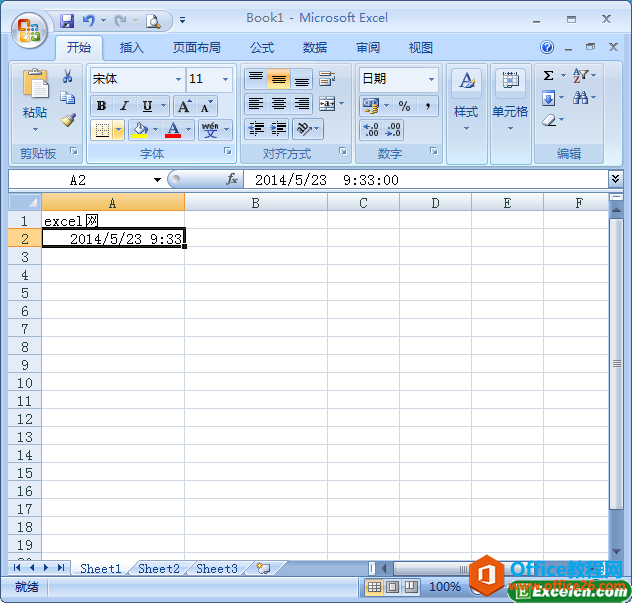Click the Office button orb
632x603 pixels.
point(29,30)
